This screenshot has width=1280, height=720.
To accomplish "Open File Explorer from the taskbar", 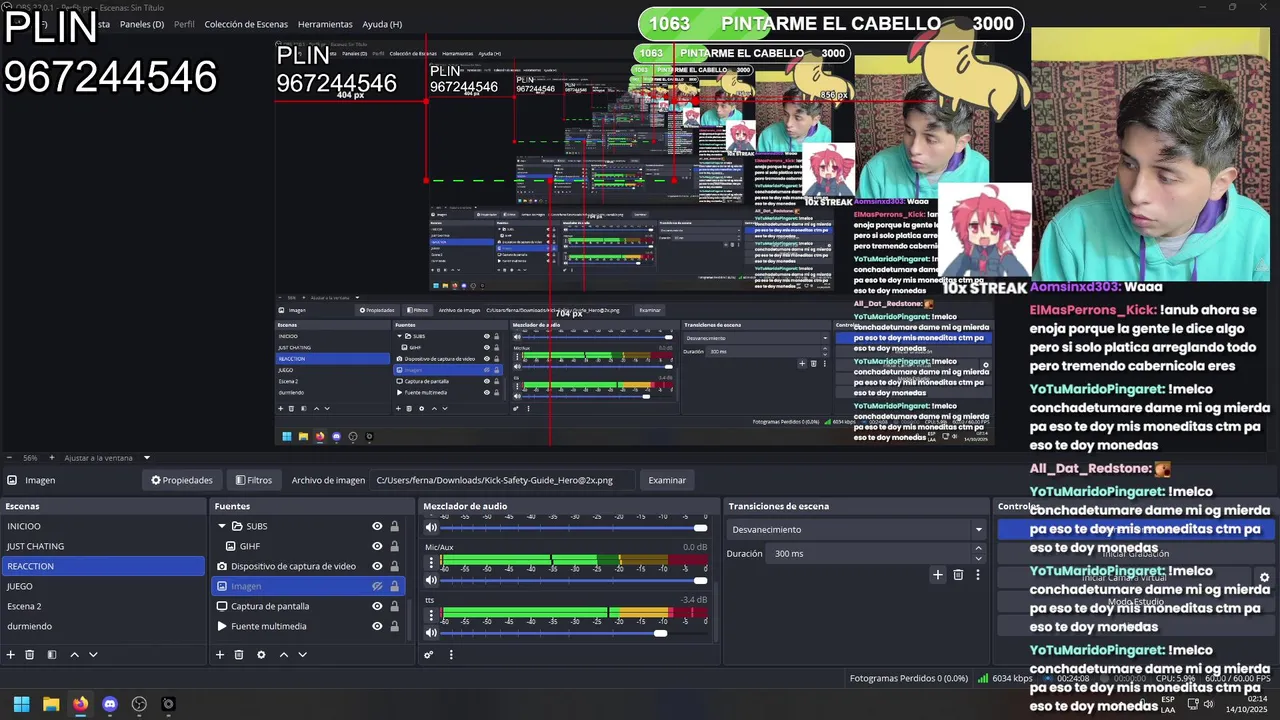I will 51,704.
